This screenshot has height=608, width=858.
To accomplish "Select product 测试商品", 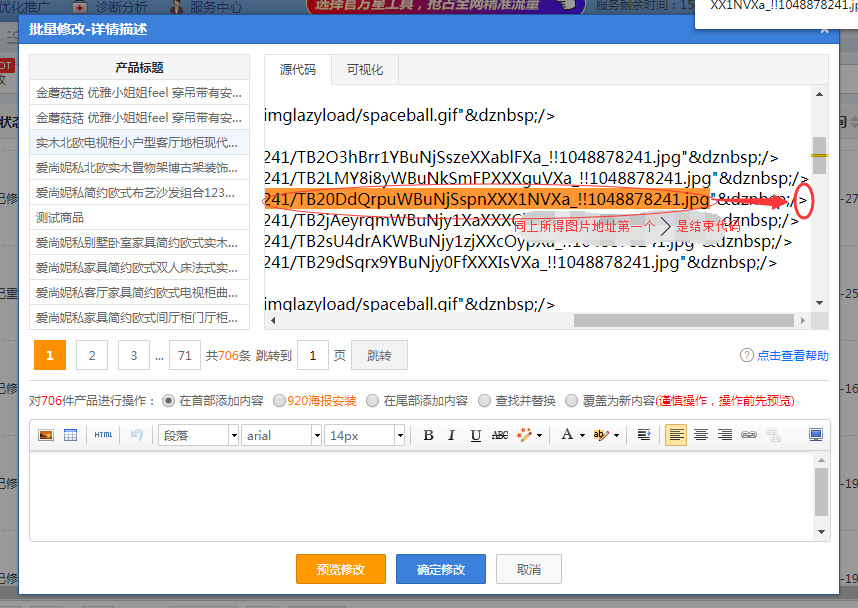I will point(140,218).
